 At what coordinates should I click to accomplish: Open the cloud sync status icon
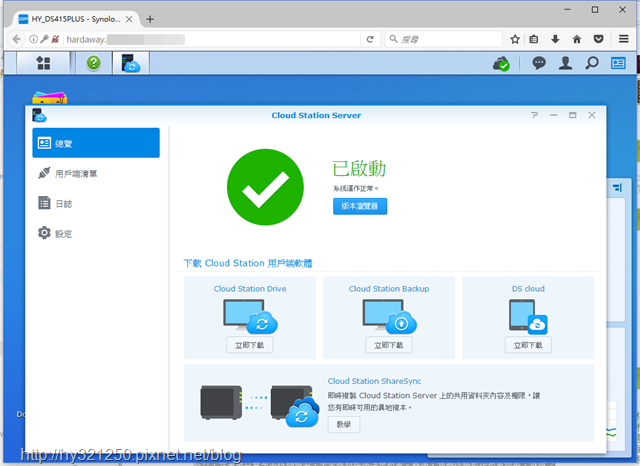(501, 63)
